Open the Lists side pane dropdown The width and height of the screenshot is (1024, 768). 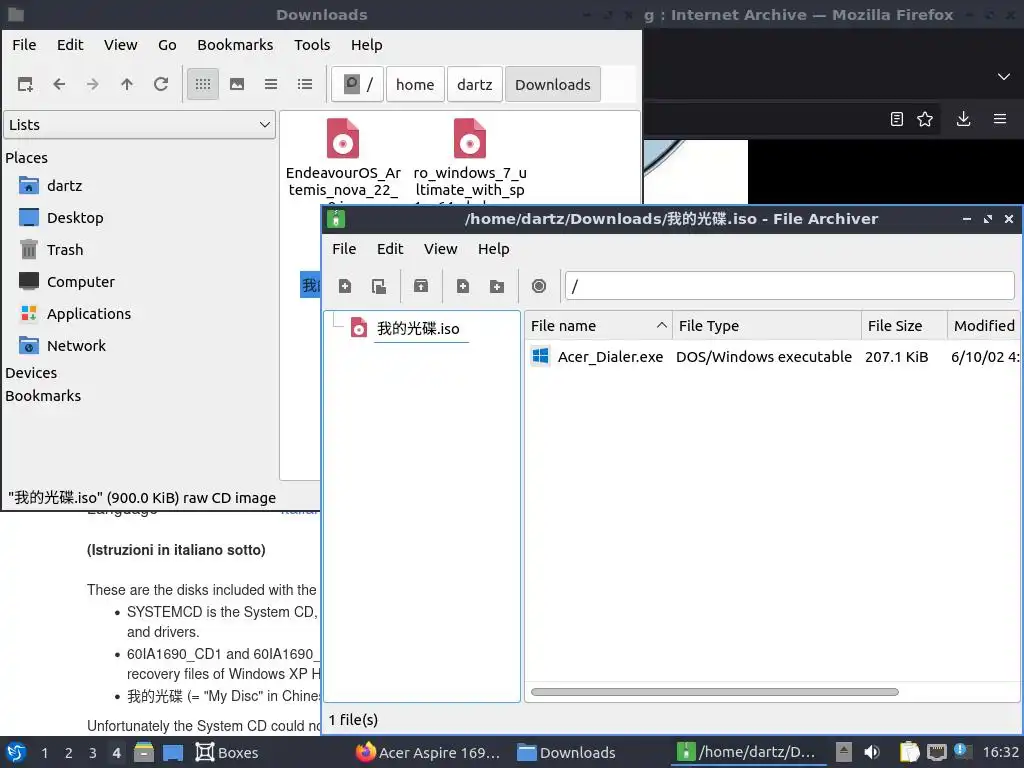click(139, 125)
